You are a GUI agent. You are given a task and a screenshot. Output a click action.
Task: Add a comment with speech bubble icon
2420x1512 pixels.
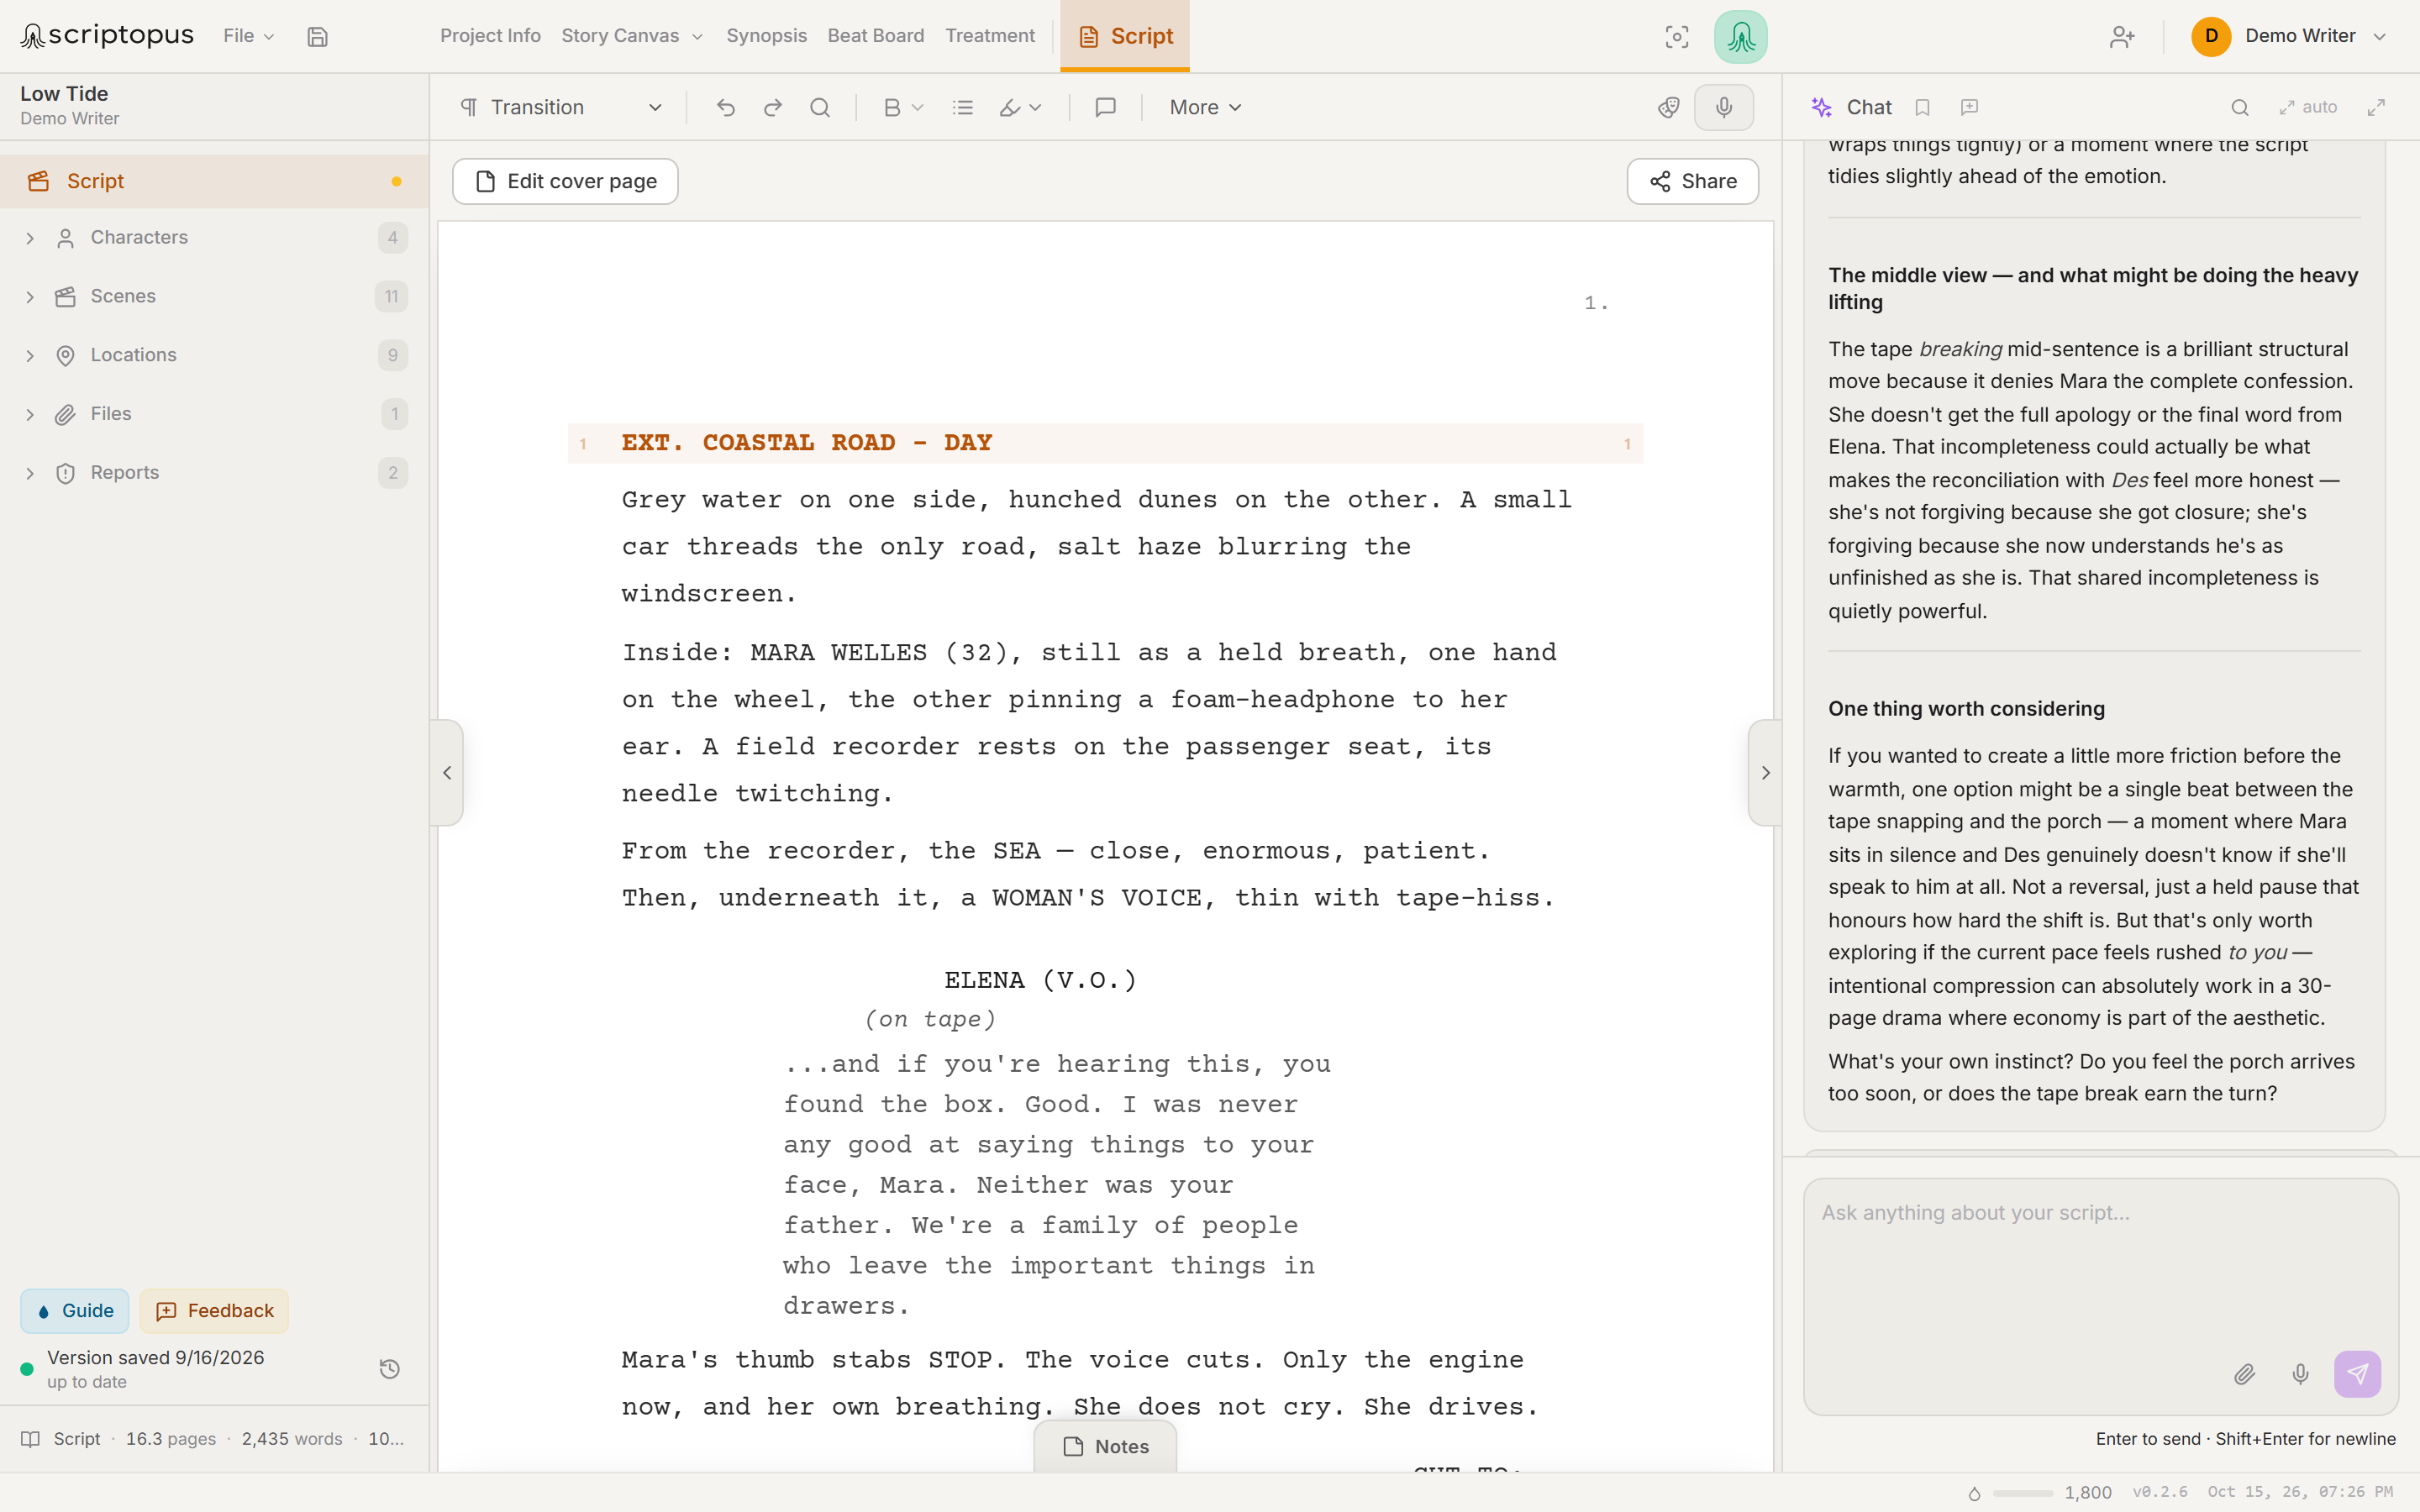1105,107
